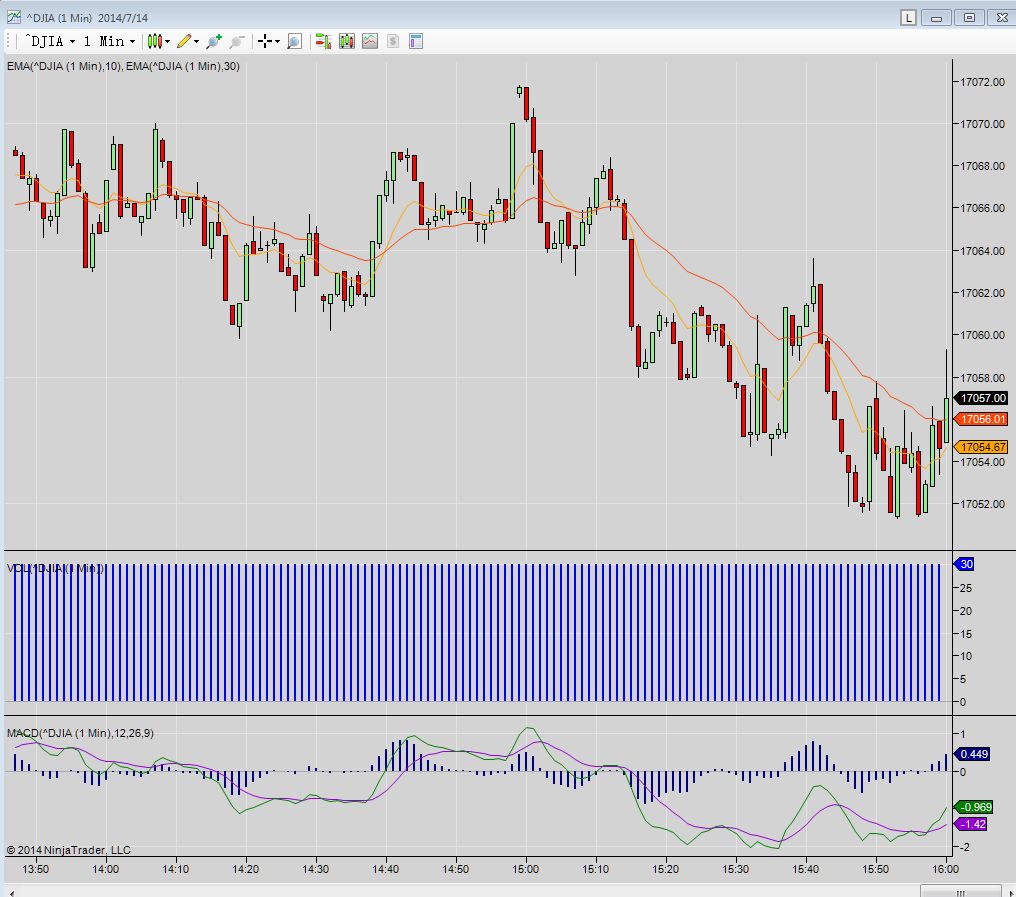Click the 0.449 MACD histogram marker
The width and height of the screenshot is (1016, 897).
point(973,754)
